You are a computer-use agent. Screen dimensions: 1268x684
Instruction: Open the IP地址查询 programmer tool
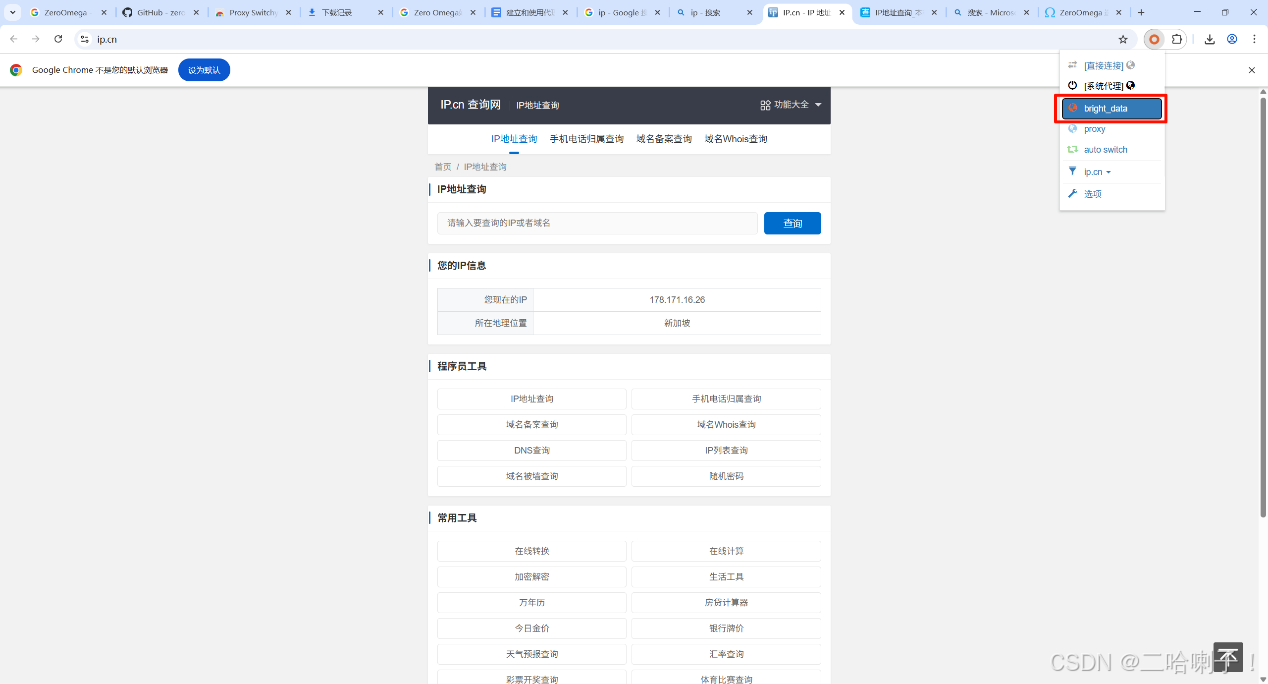pos(532,399)
